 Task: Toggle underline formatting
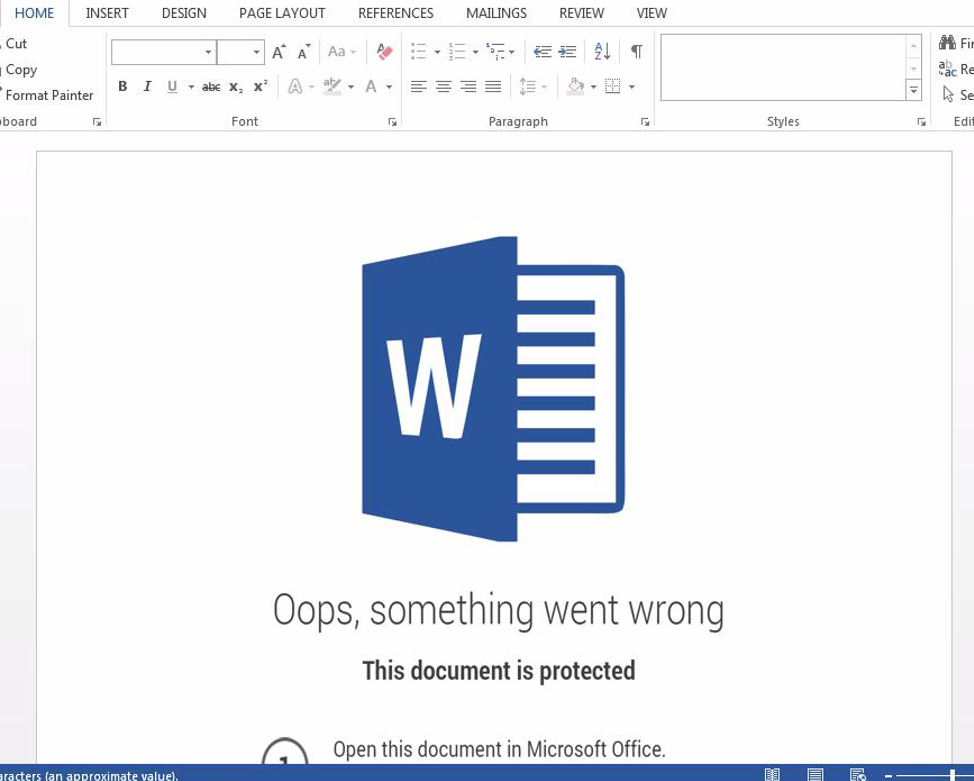tap(172, 86)
